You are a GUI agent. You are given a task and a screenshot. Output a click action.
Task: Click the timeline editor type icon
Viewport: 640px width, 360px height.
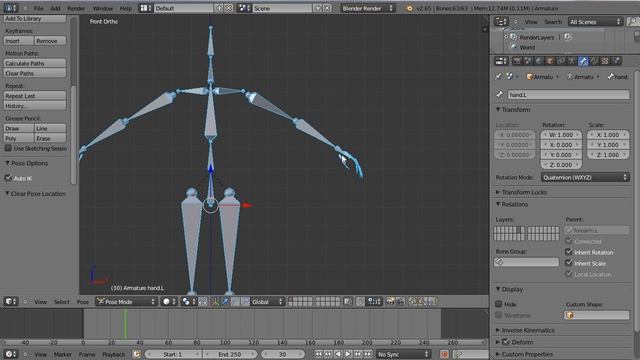click(x=11, y=354)
